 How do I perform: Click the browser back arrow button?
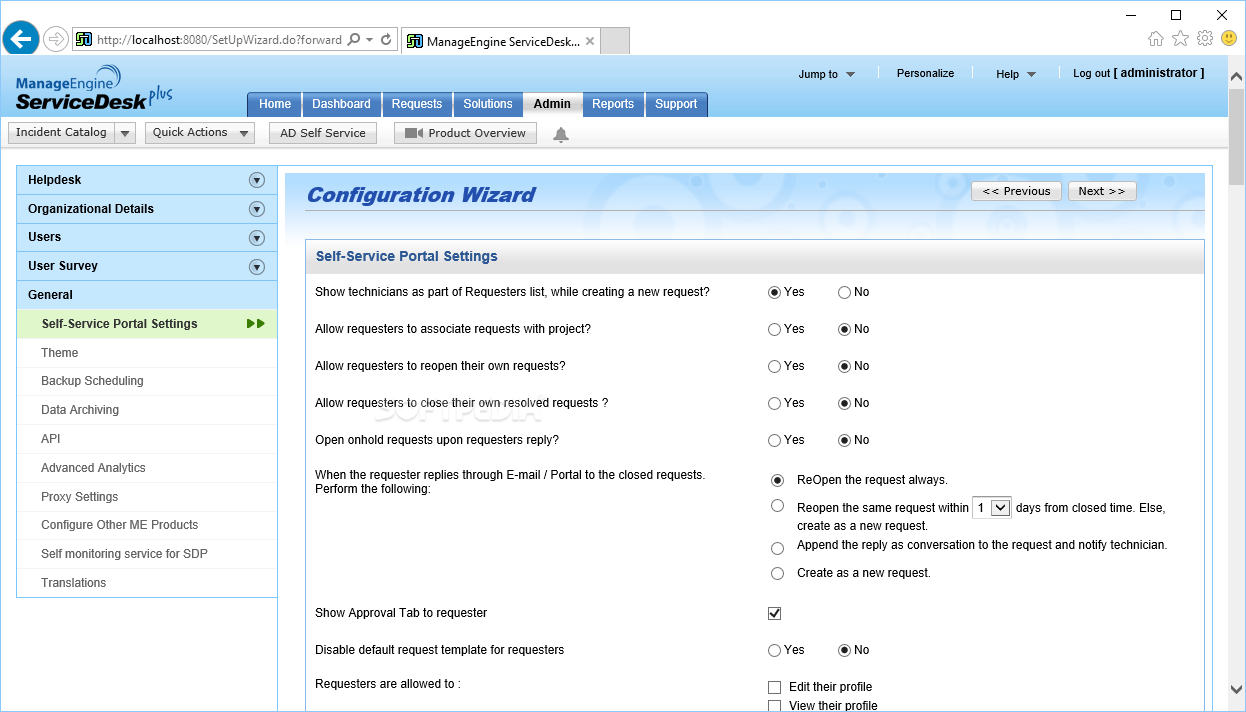tap(21, 40)
